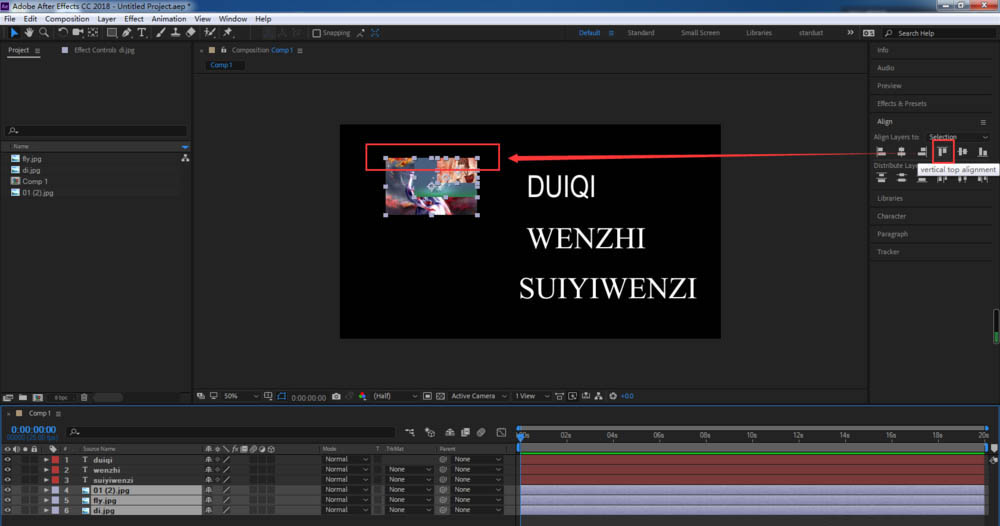Select the Zoom tool magnifier icon
Image resolution: width=1000 pixels, height=526 pixels.
(44, 33)
